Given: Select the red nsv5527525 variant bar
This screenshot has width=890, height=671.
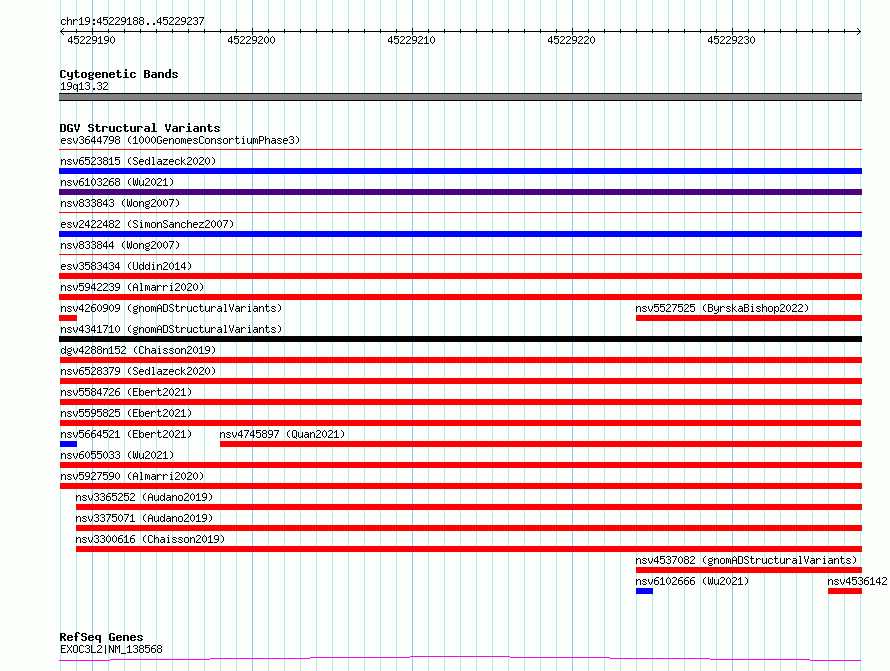Looking at the screenshot, I should 749,318.
